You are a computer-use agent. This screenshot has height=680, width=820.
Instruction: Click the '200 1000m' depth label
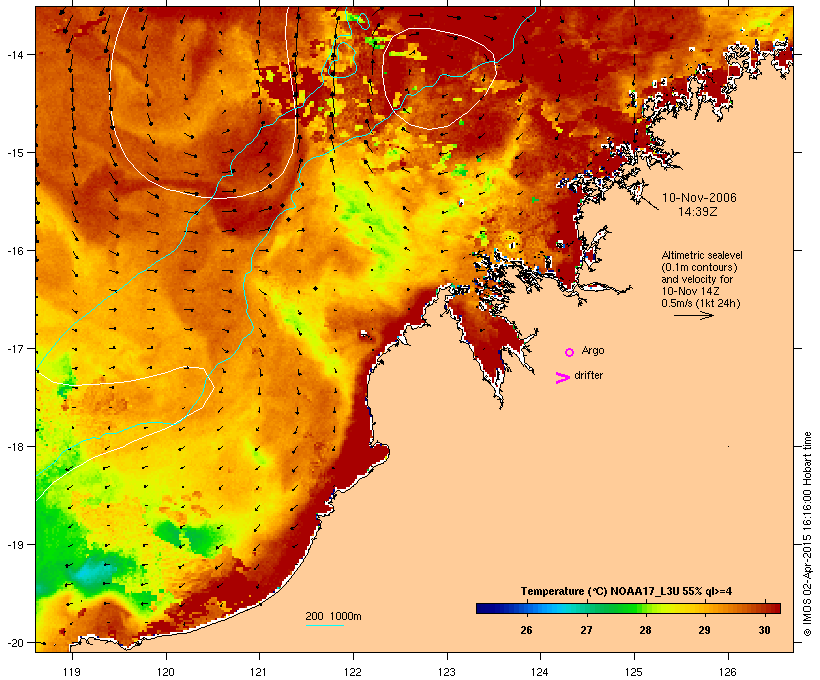pyautogui.click(x=333, y=616)
